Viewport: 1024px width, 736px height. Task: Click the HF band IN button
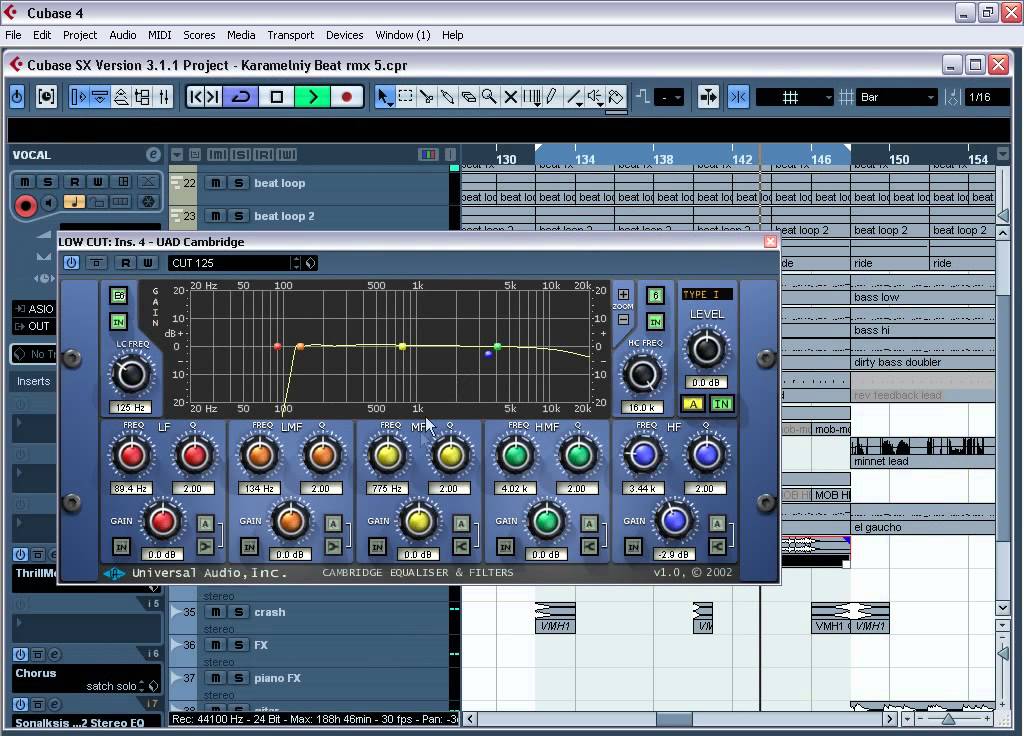coord(633,546)
